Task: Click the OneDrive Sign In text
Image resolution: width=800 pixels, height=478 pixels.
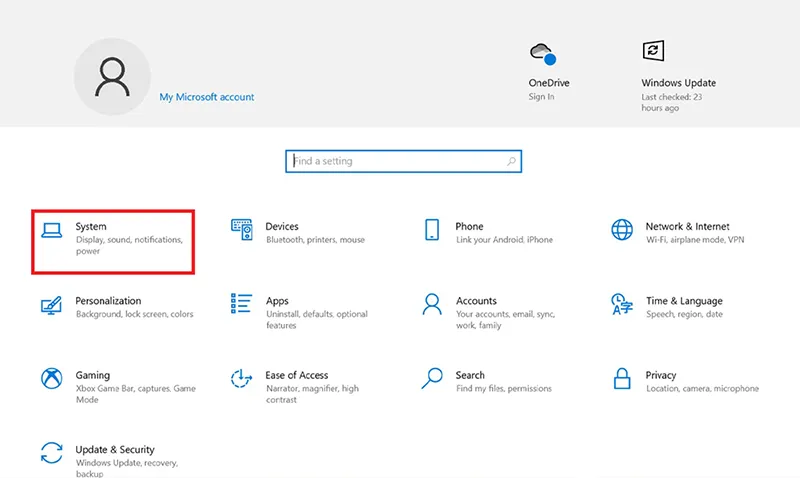Action: click(541, 96)
